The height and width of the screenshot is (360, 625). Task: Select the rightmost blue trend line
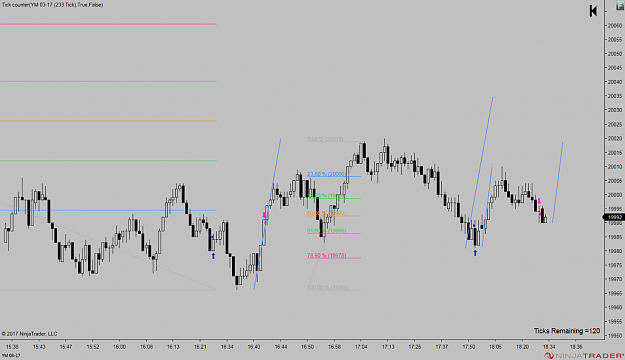558,182
